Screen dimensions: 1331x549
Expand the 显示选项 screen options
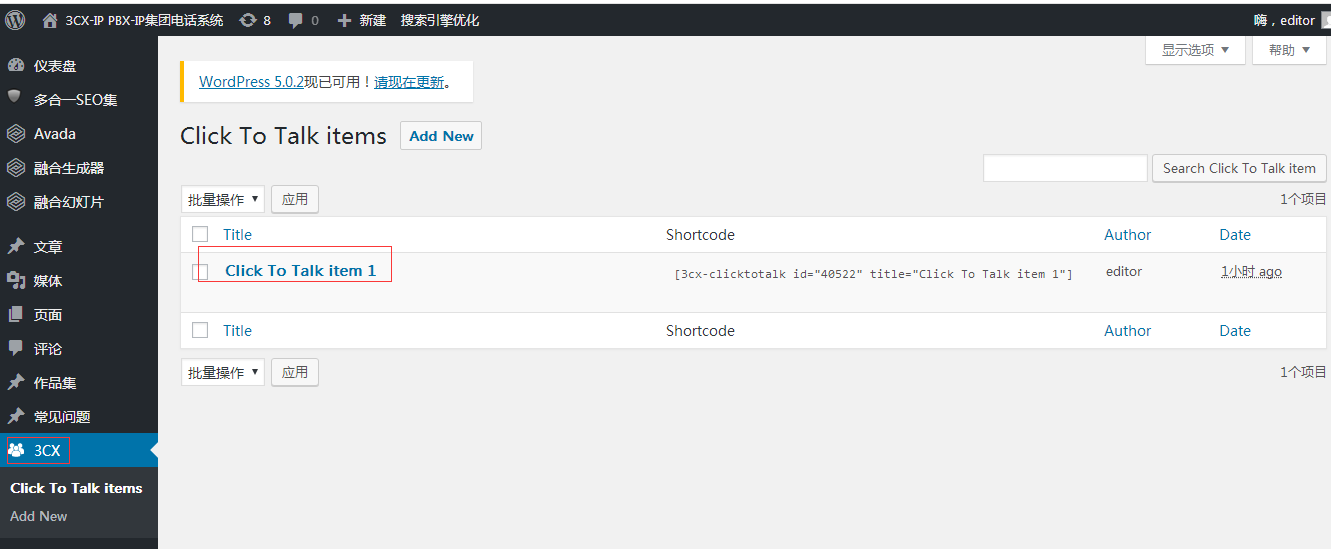(x=1195, y=50)
